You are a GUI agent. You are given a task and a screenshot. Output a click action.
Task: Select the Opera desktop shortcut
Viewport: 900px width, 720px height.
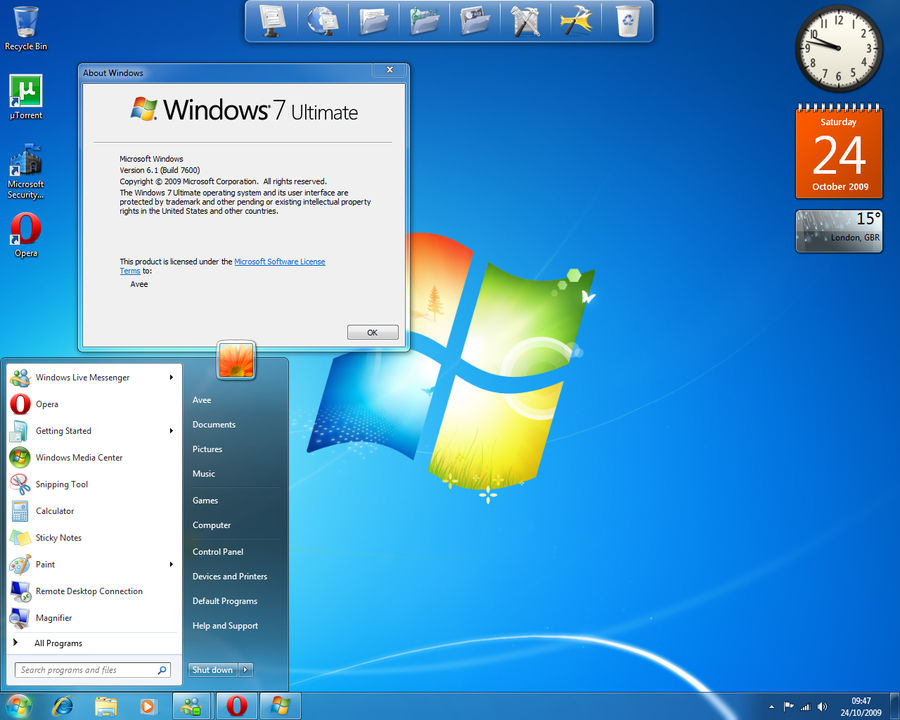(26, 235)
